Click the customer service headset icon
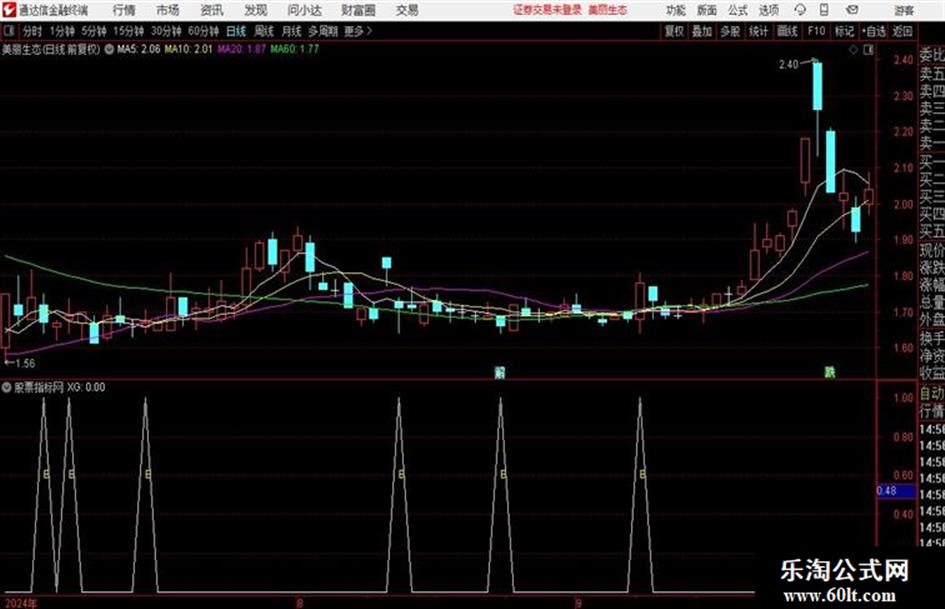 (800, 10)
